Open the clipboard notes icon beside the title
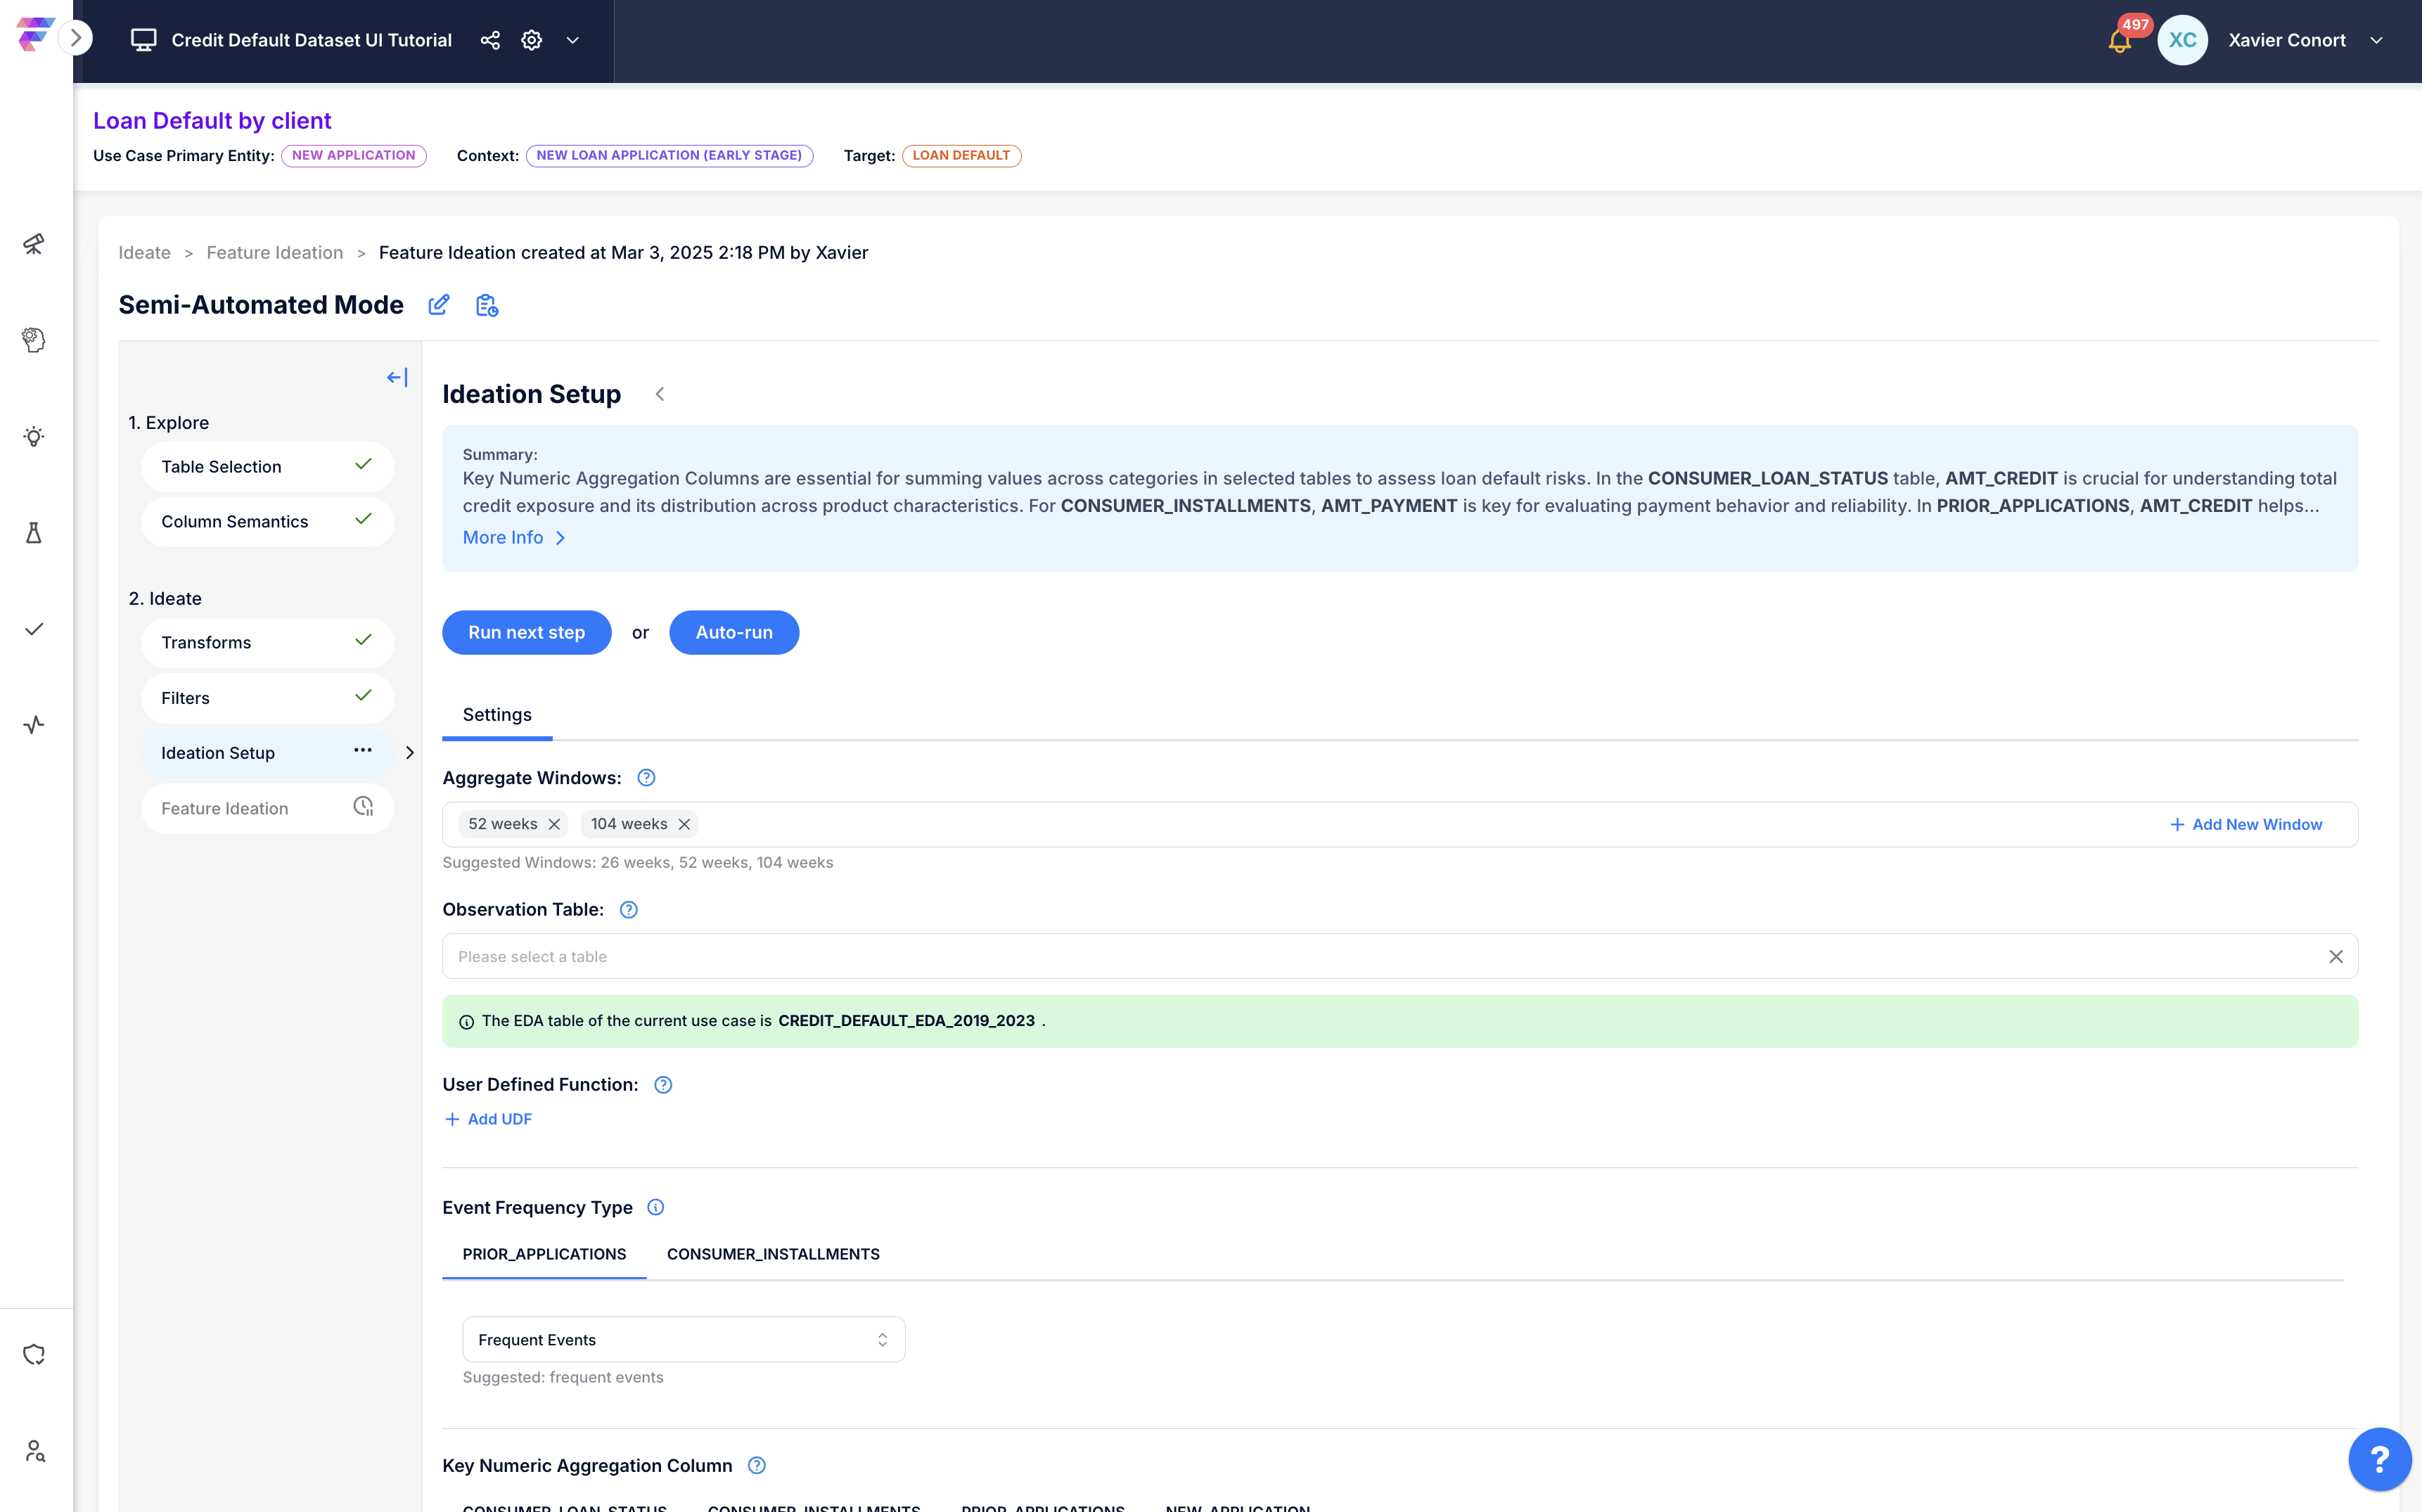This screenshot has height=1512, width=2422. [x=486, y=305]
